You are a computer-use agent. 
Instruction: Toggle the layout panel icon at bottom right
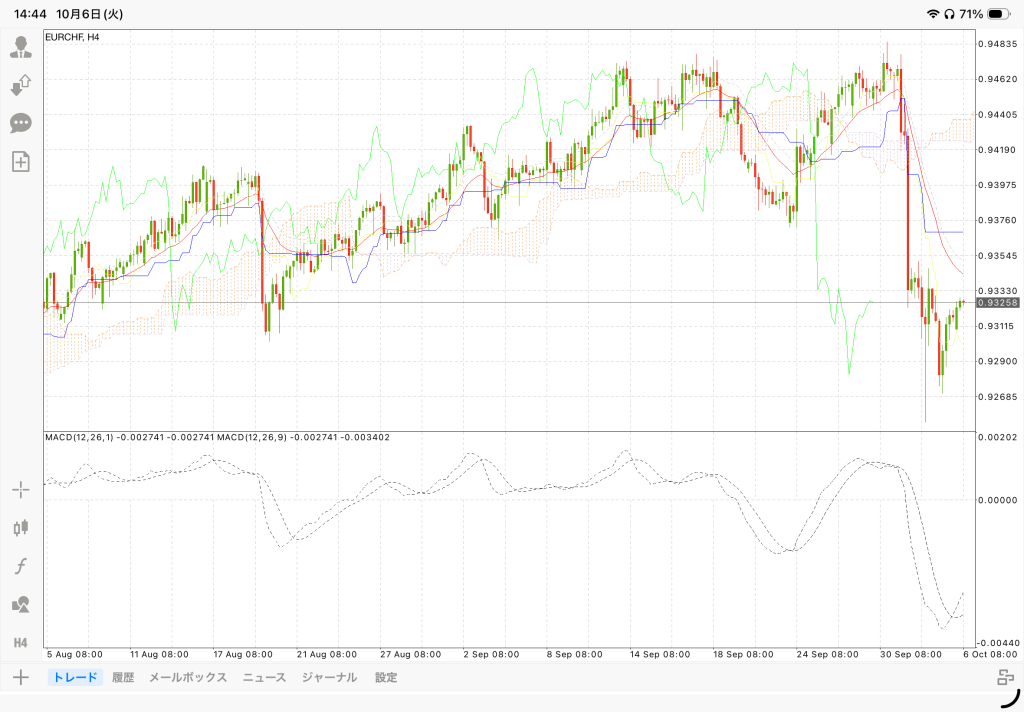[x=1006, y=677]
